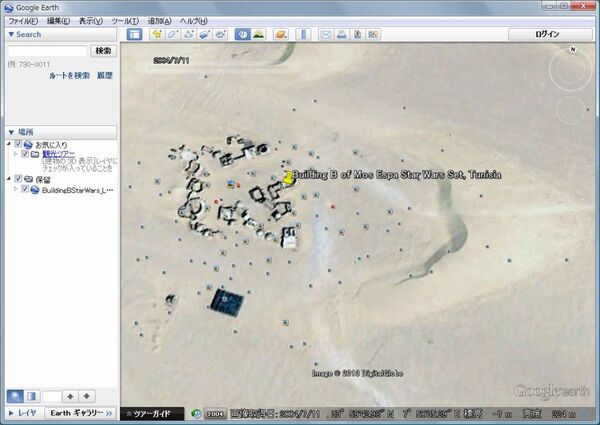This screenshot has height=425, width=600.
Task: Open the ファイル(F) menu
Action: pos(23,21)
